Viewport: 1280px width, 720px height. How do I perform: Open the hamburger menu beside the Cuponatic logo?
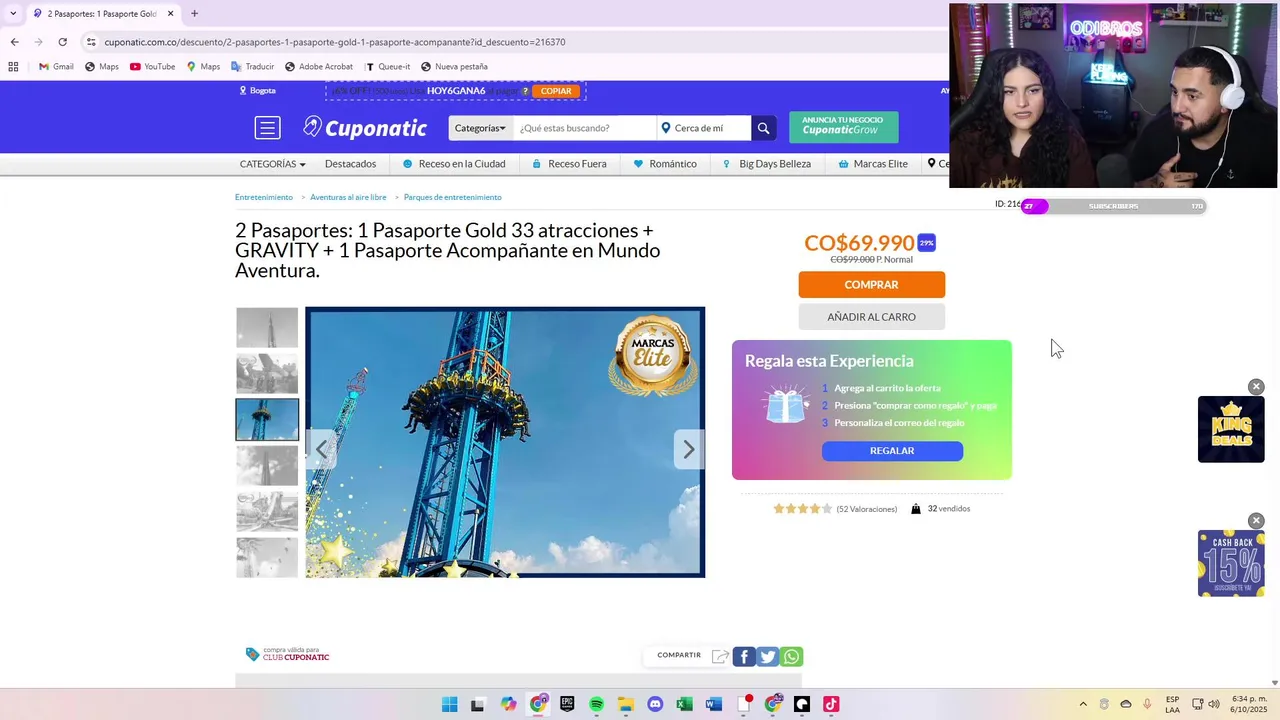[267, 128]
